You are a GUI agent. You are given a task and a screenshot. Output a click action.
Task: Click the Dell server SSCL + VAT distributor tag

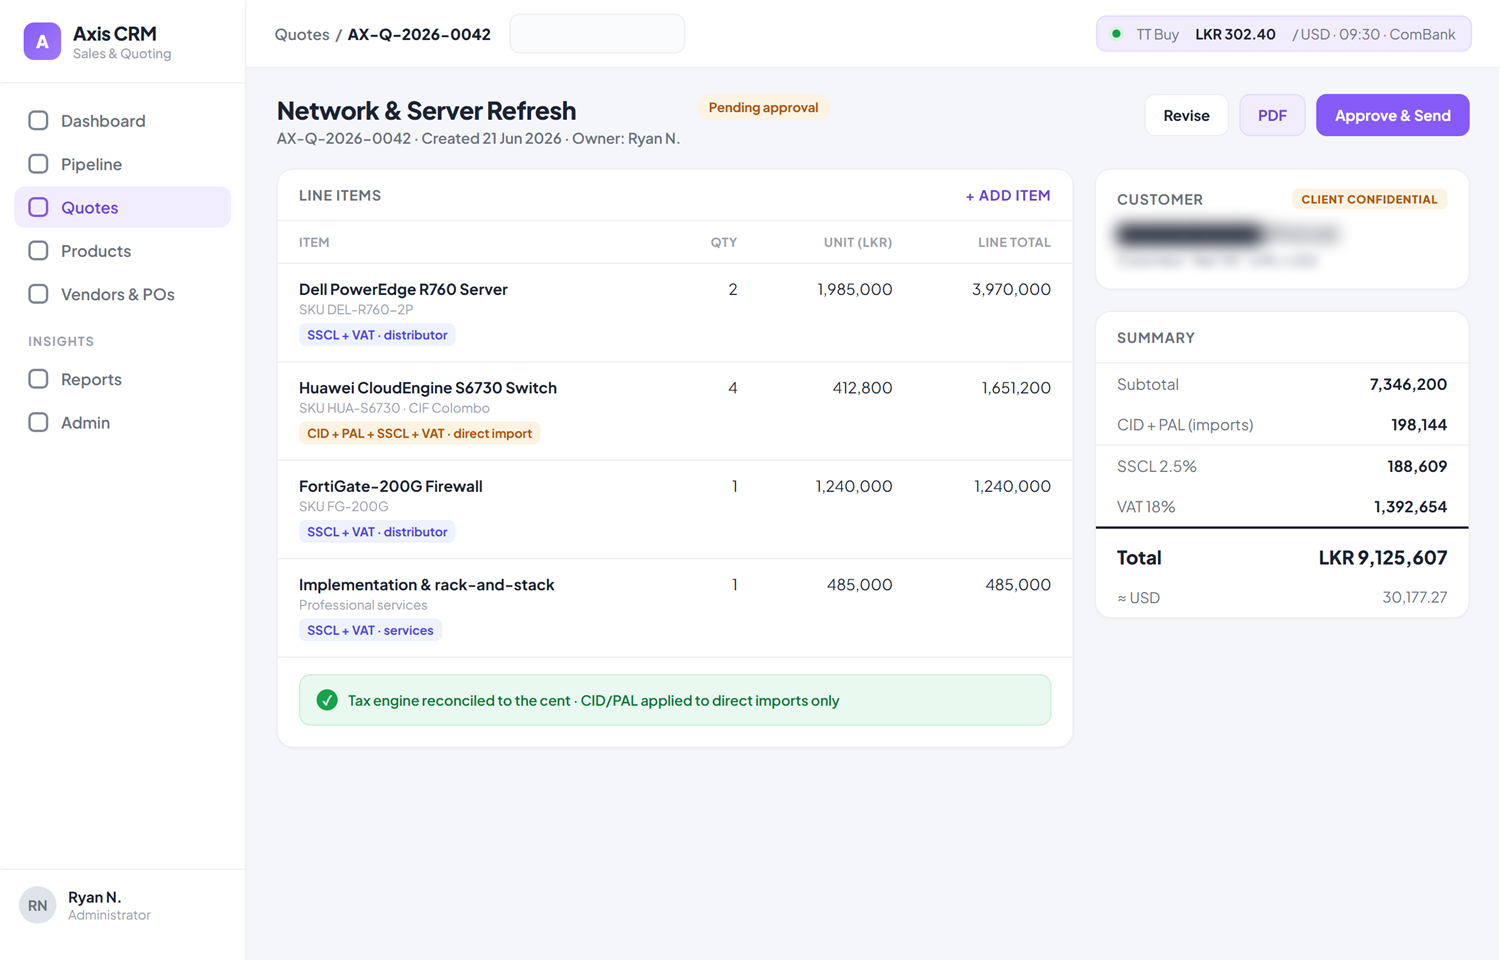point(377,335)
